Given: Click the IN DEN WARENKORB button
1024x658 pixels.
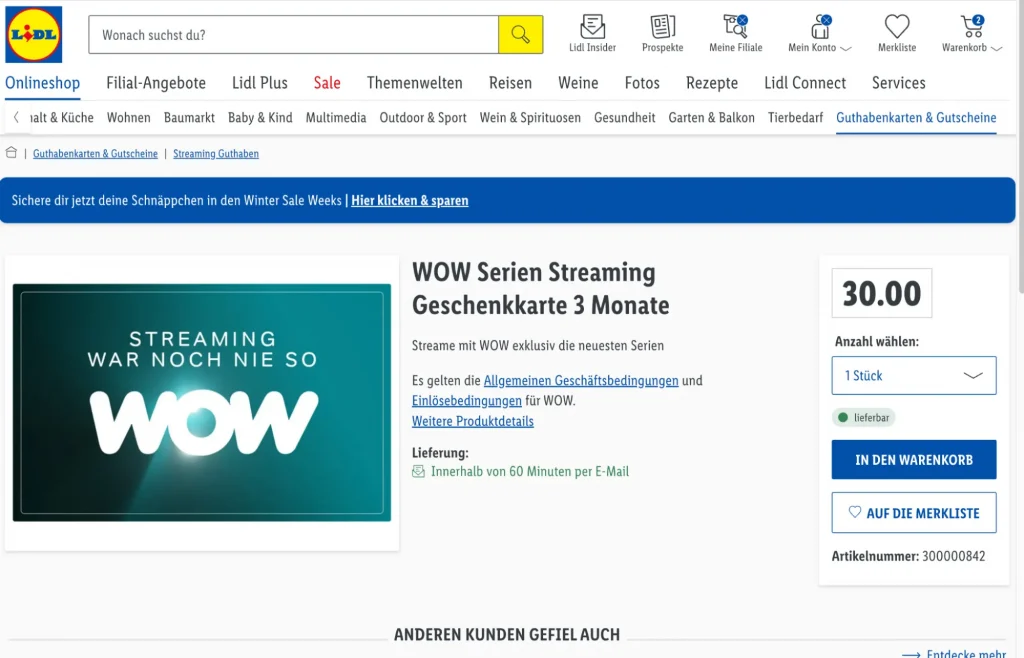Looking at the screenshot, I should pos(914,460).
